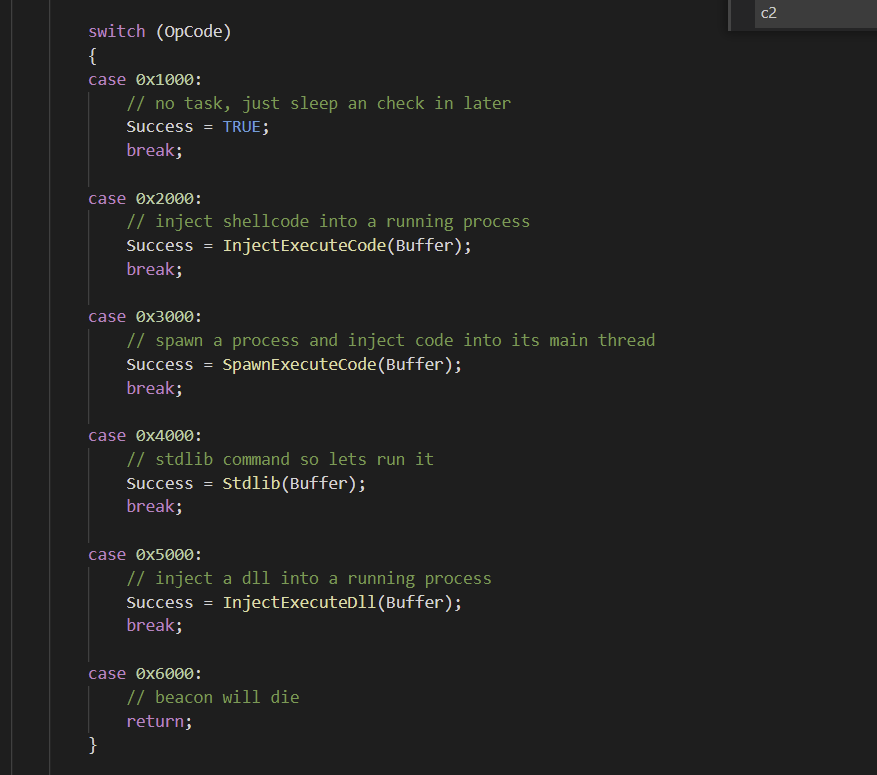Screen dimensions: 877x775
Task: Click the "0x2000" case value
Action: (x=165, y=199)
